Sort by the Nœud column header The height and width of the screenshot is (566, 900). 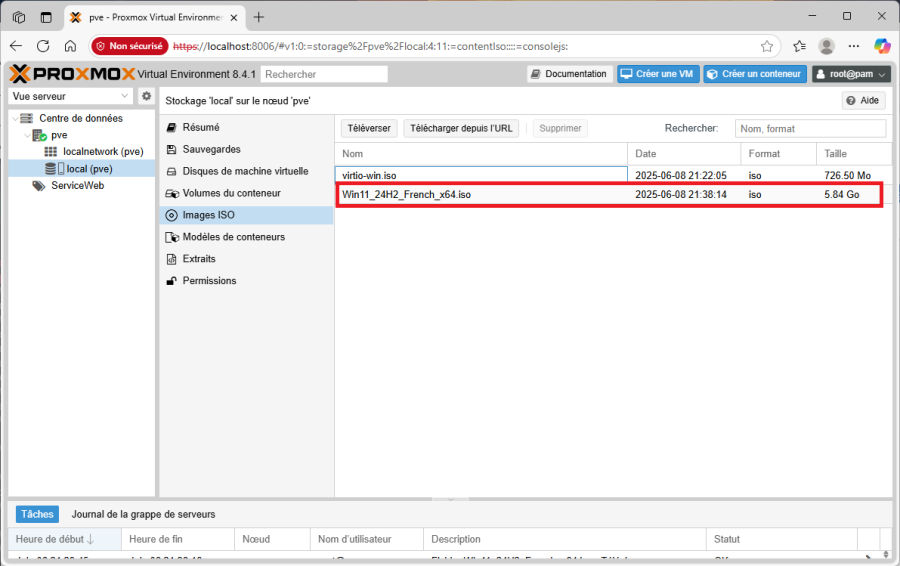click(273, 539)
